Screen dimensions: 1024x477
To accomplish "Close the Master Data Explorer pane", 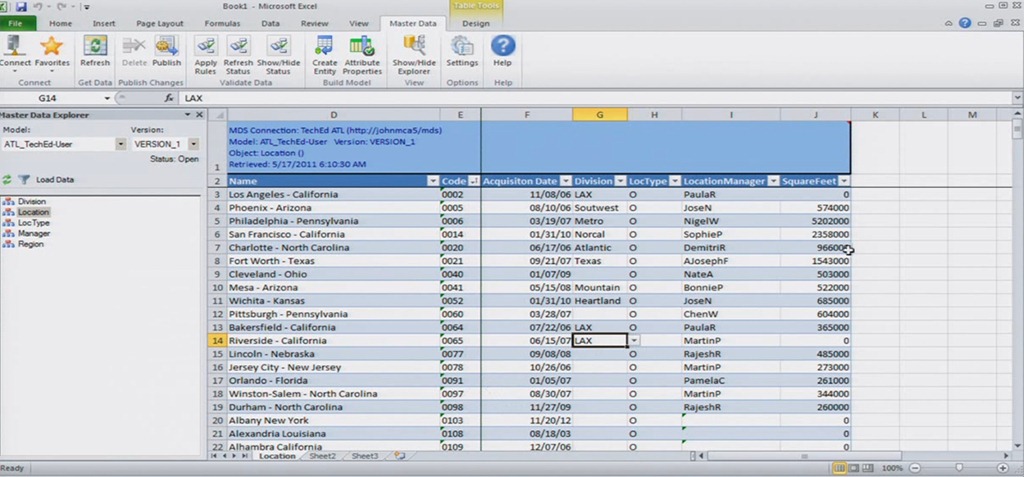I will click(x=199, y=115).
